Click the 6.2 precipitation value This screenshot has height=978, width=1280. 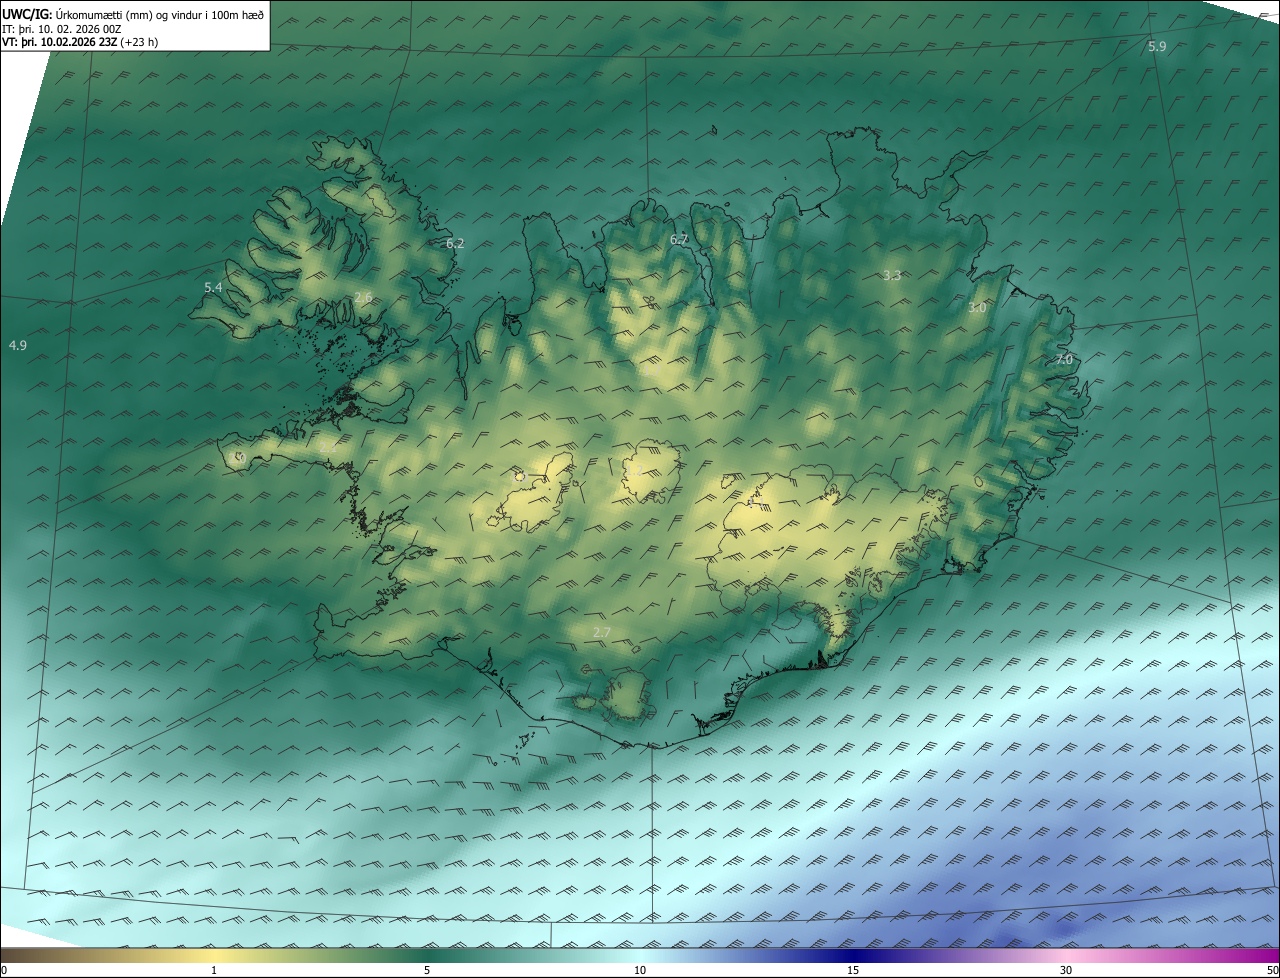pyautogui.click(x=455, y=243)
